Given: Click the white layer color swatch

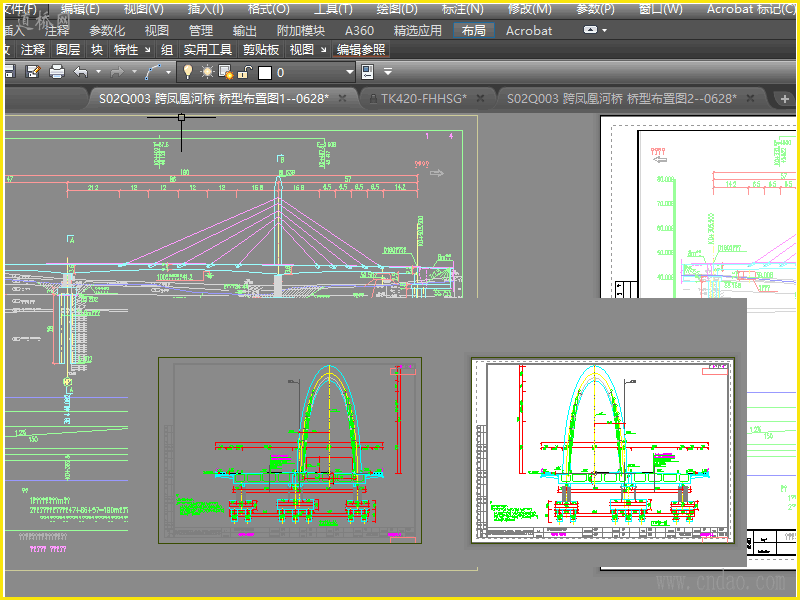Looking at the screenshot, I should coord(265,72).
